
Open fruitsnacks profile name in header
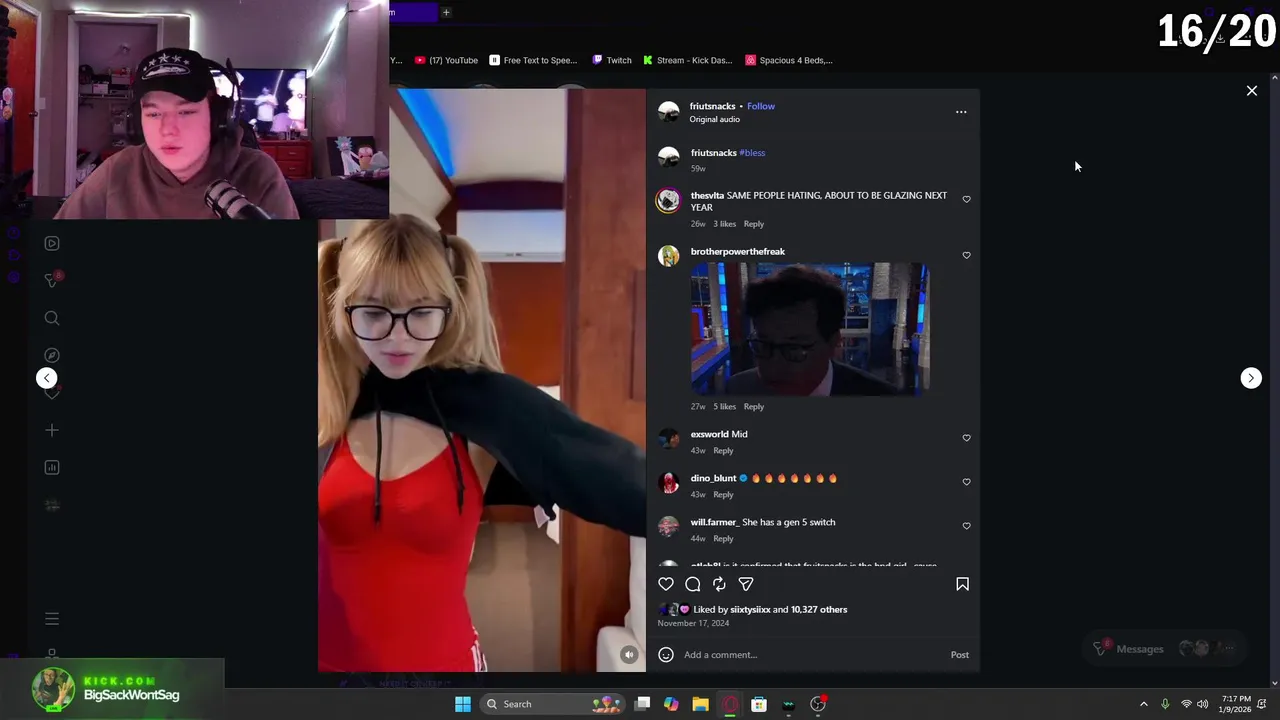pos(712,106)
